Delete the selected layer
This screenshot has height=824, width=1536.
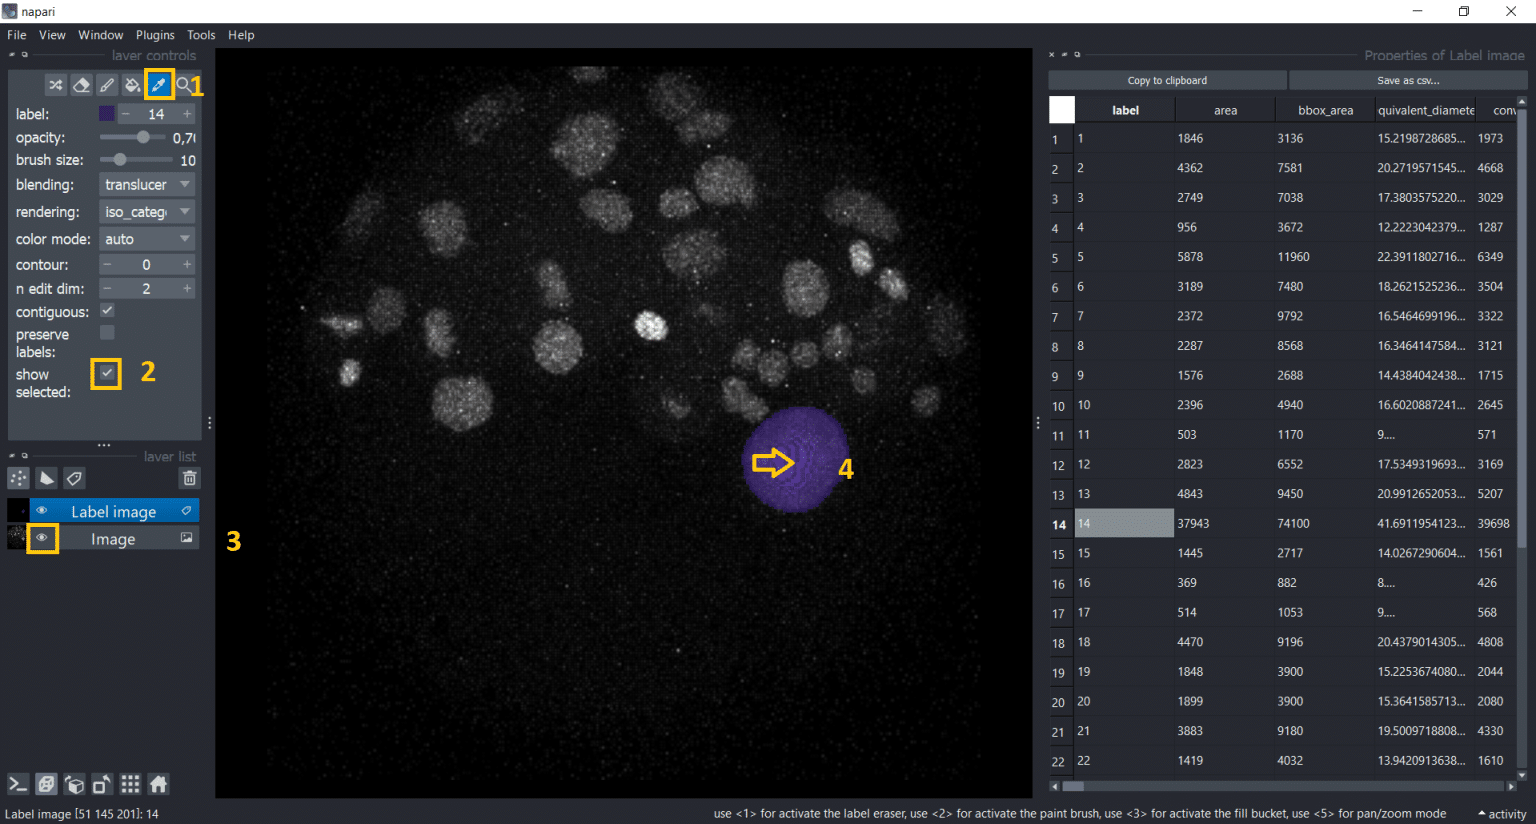187,478
